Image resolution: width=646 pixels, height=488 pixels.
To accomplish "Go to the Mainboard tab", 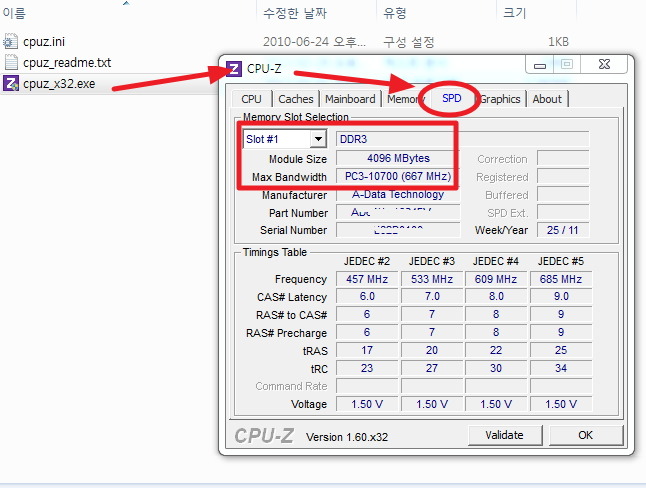I will 350,99.
